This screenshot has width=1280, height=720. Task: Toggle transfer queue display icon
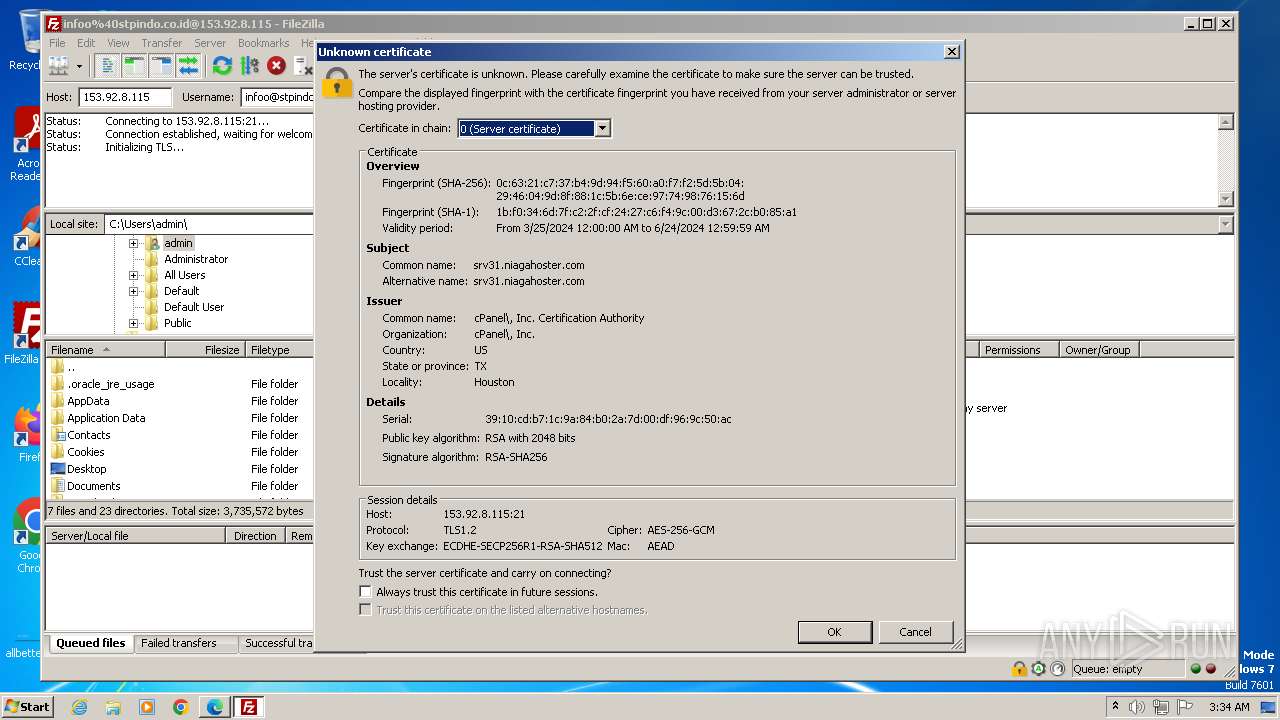(x=188, y=66)
